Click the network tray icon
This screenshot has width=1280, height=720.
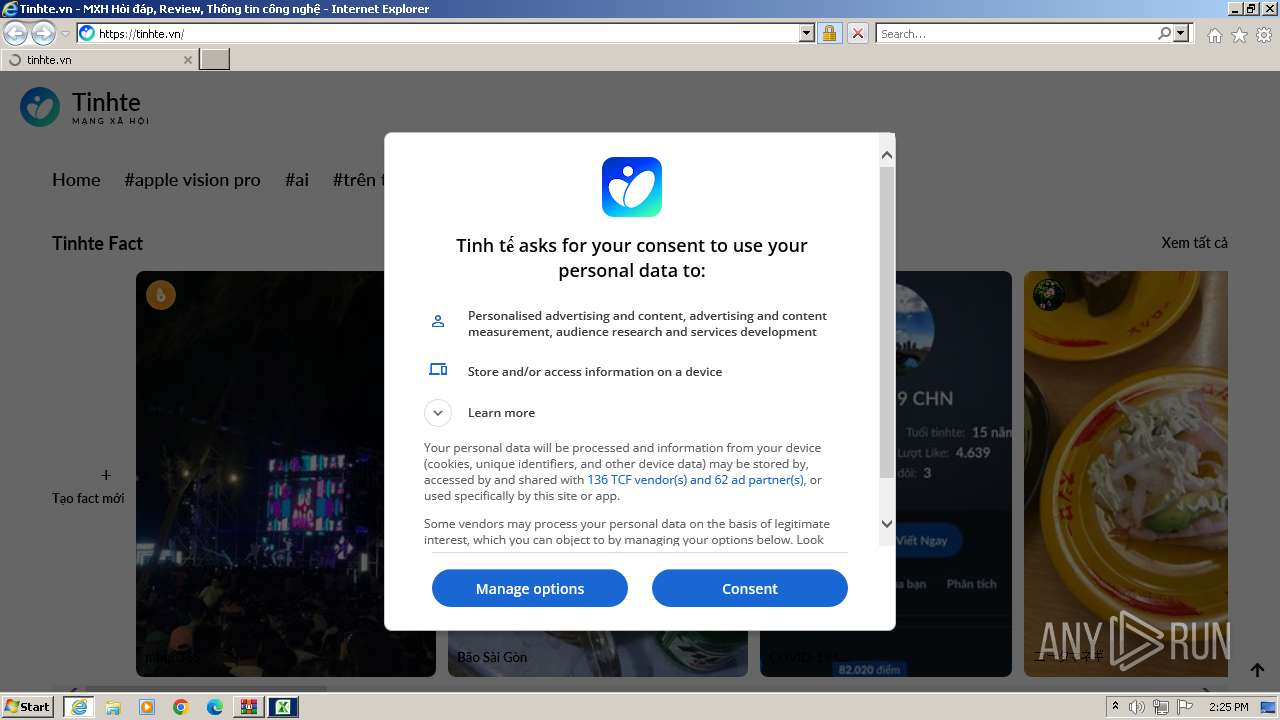(x=1160, y=707)
